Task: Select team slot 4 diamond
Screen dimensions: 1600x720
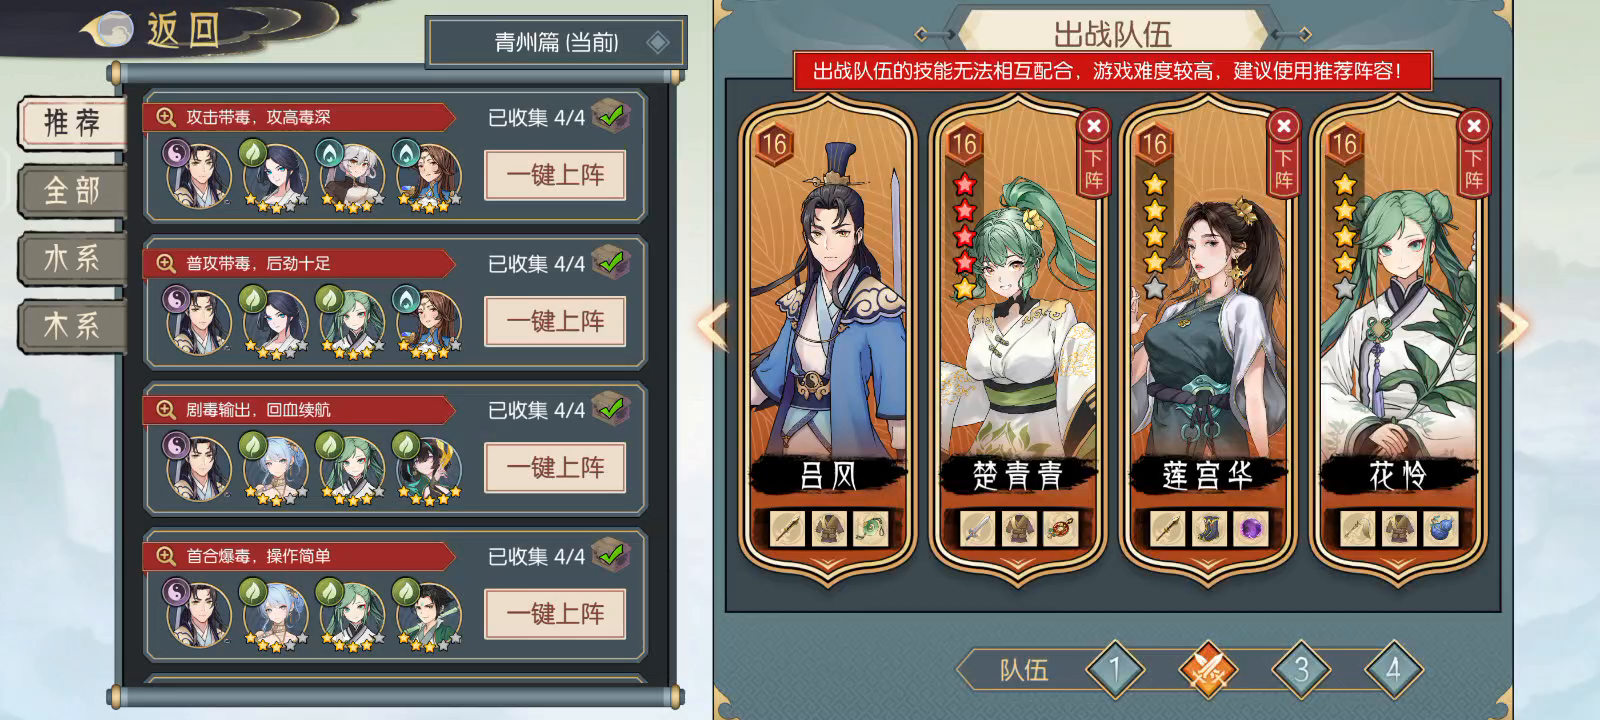Action: tap(1393, 670)
